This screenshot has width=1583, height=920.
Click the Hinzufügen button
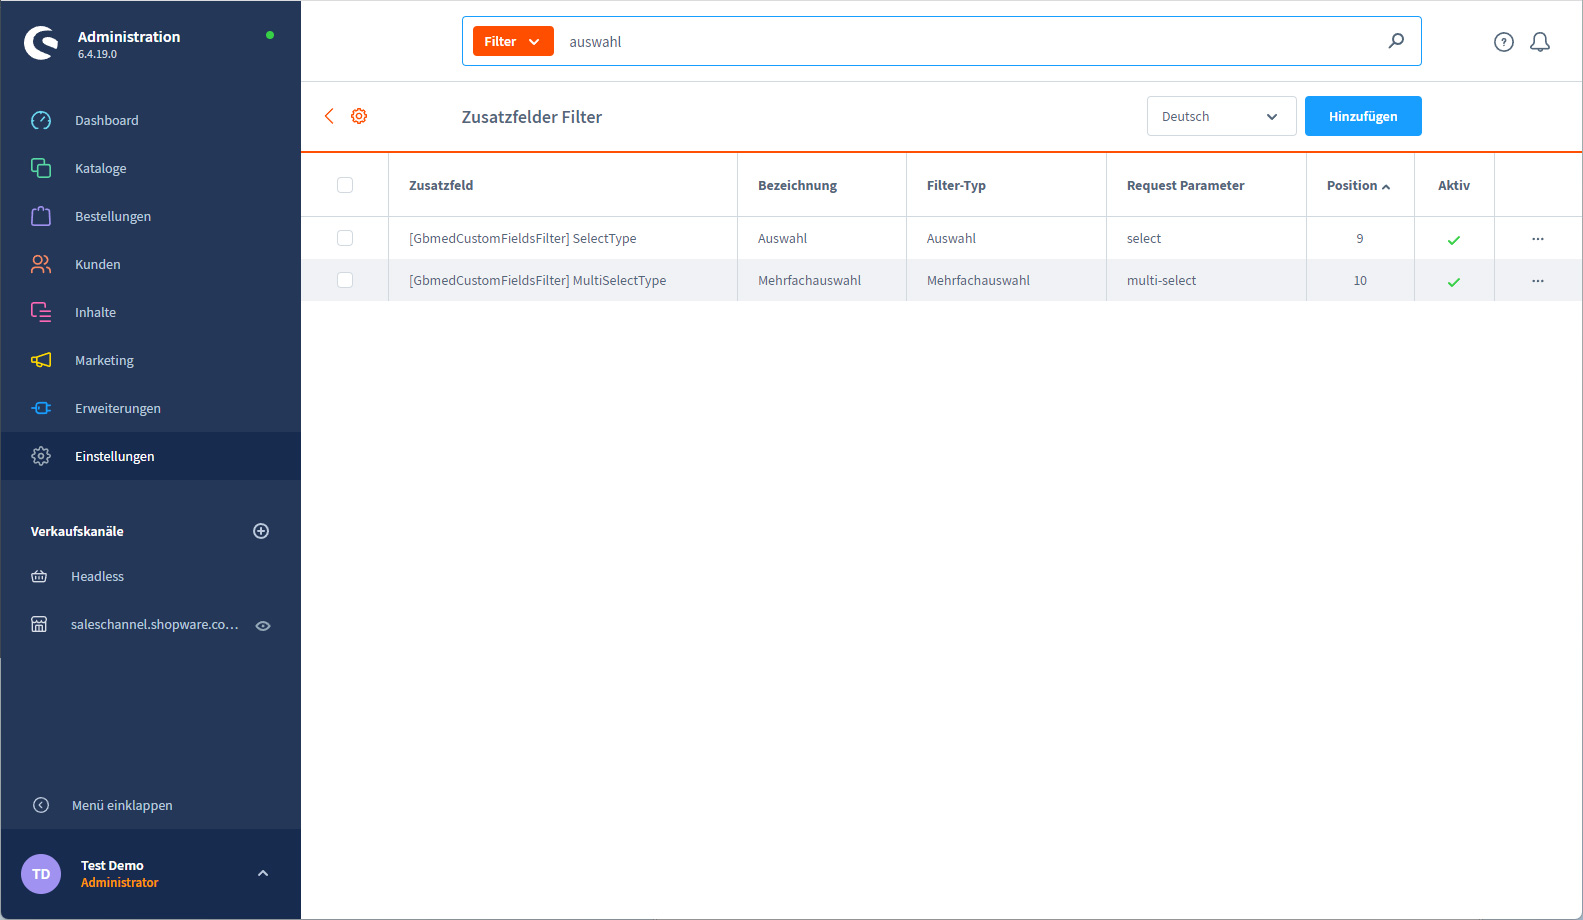coord(1363,116)
